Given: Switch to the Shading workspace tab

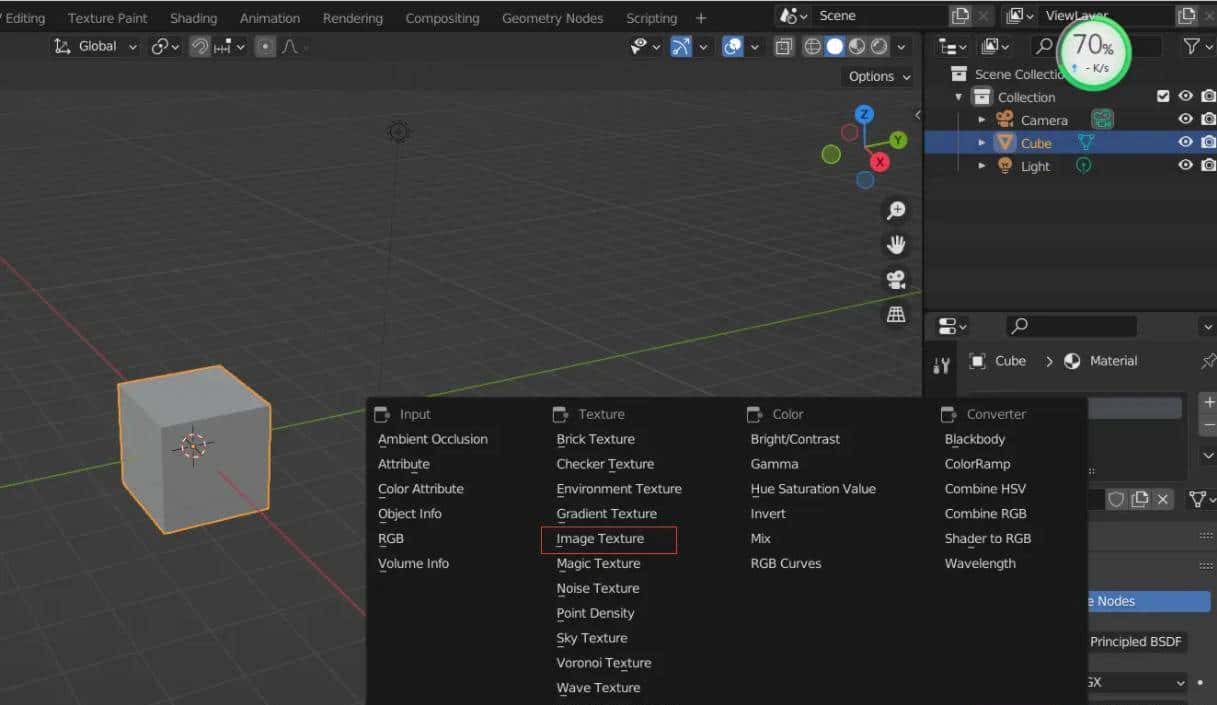Looking at the screenshot, I should (193, 17).
